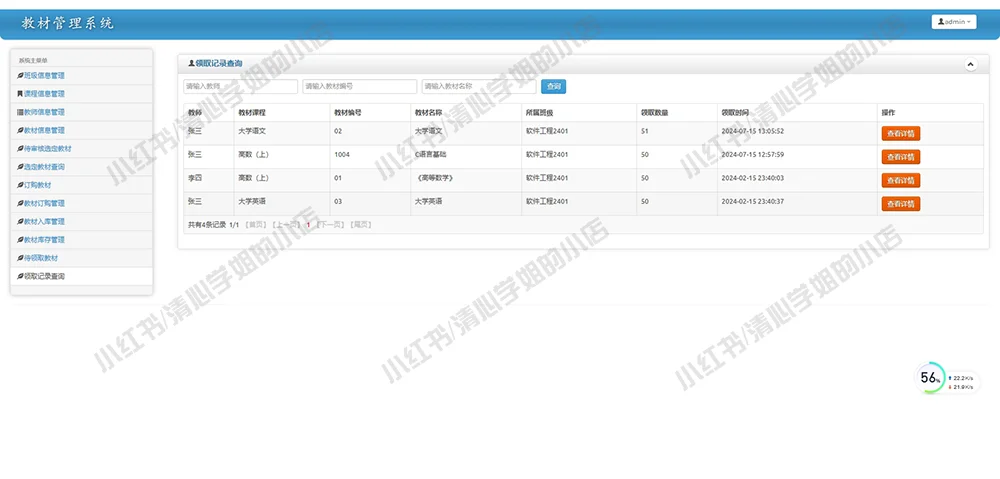Open 教材库存管理 from the sidebar menu
Screen dimensions: 1000x479
coord(82,240)
